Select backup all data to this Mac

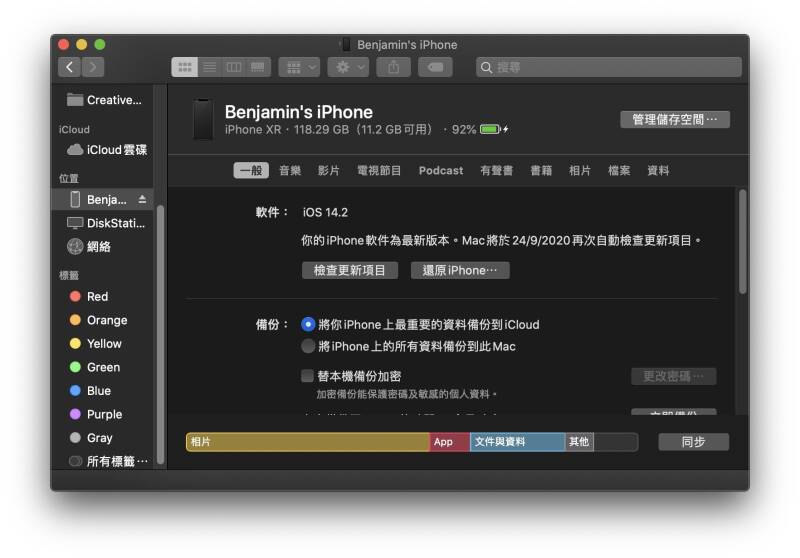(x=308, y=346)
